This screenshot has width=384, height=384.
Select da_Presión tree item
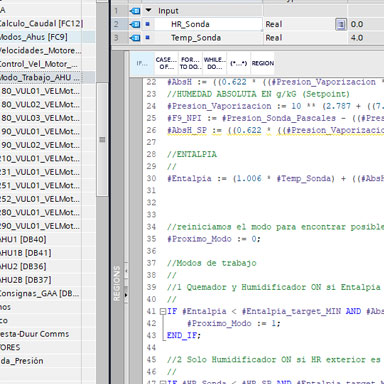coord(22,361)
